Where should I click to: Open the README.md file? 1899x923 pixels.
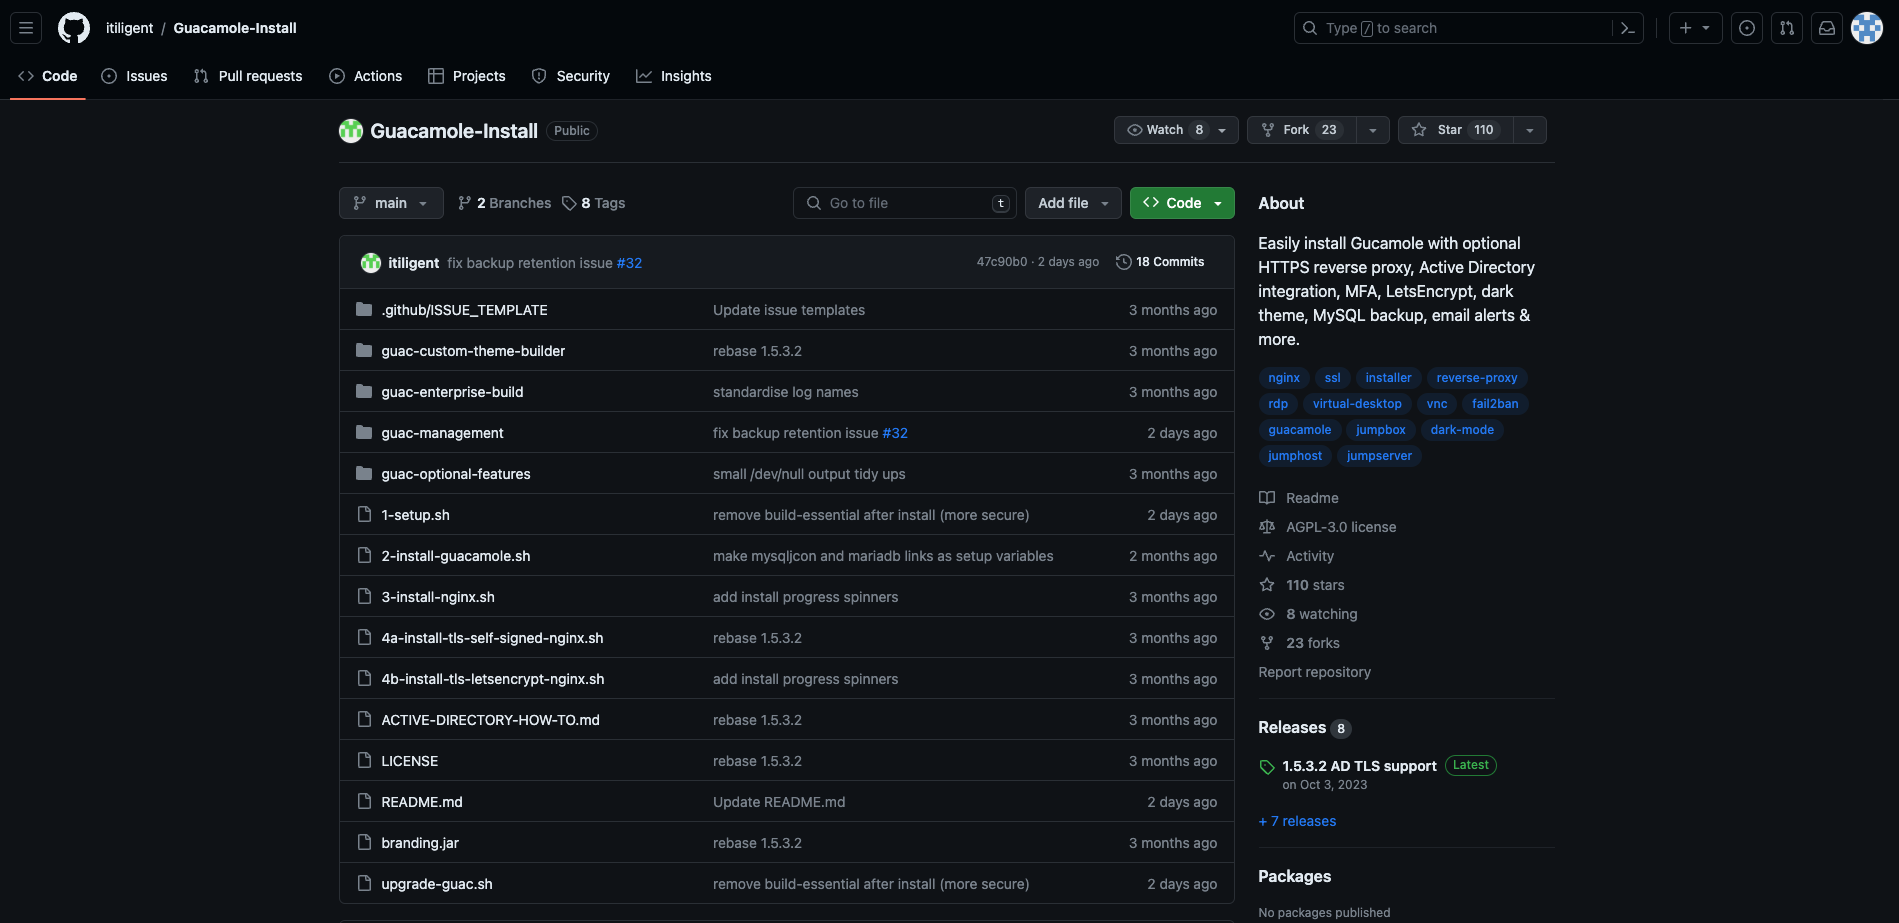tap(422, 802)
